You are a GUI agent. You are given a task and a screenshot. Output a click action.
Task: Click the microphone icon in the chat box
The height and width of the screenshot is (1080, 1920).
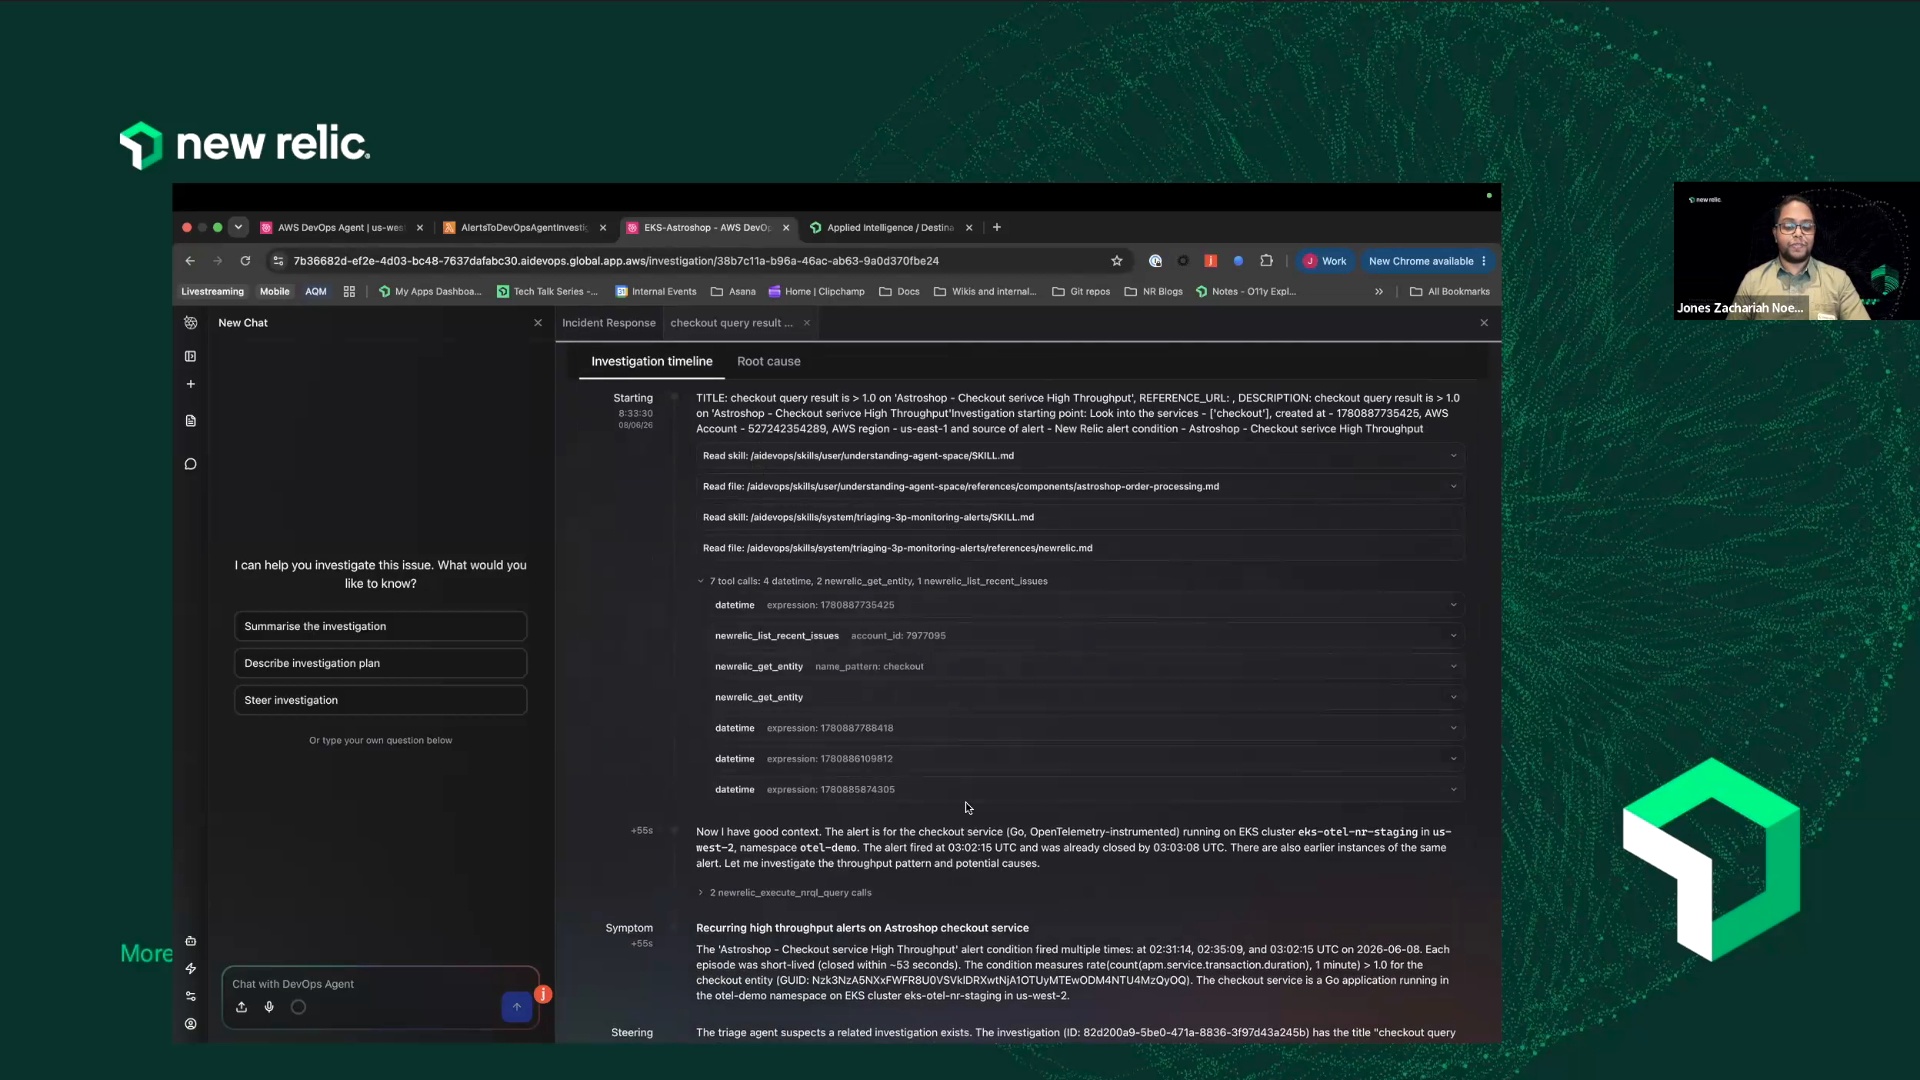[269, 1007]
